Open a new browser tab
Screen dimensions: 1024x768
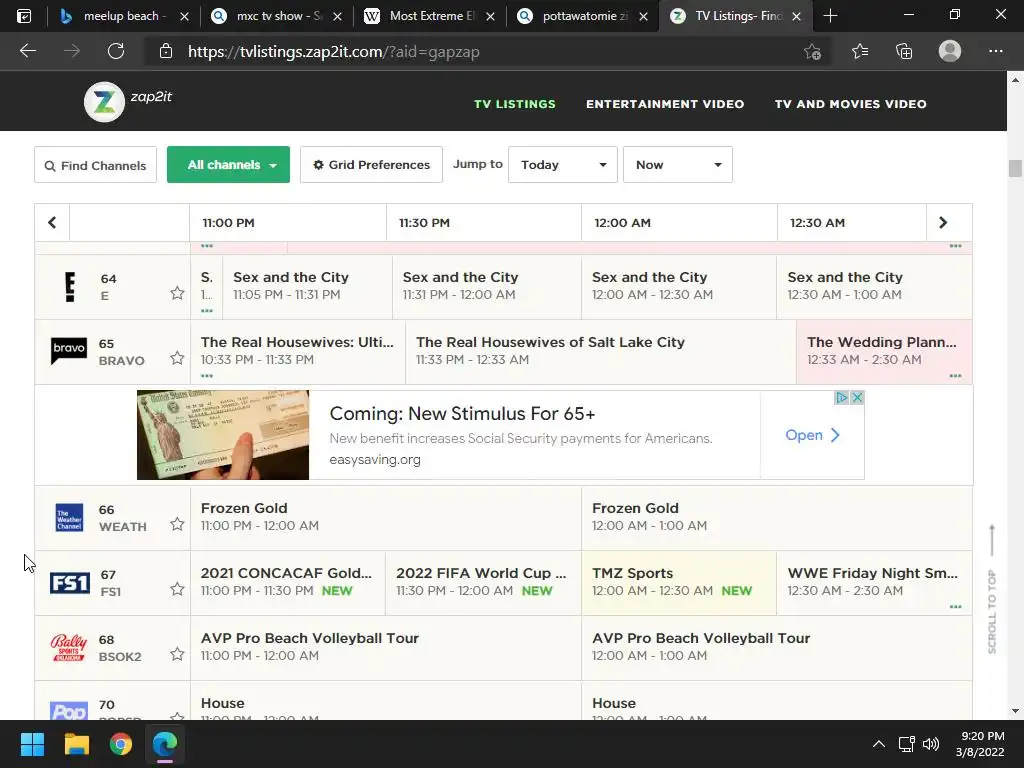tap(830, 16)
